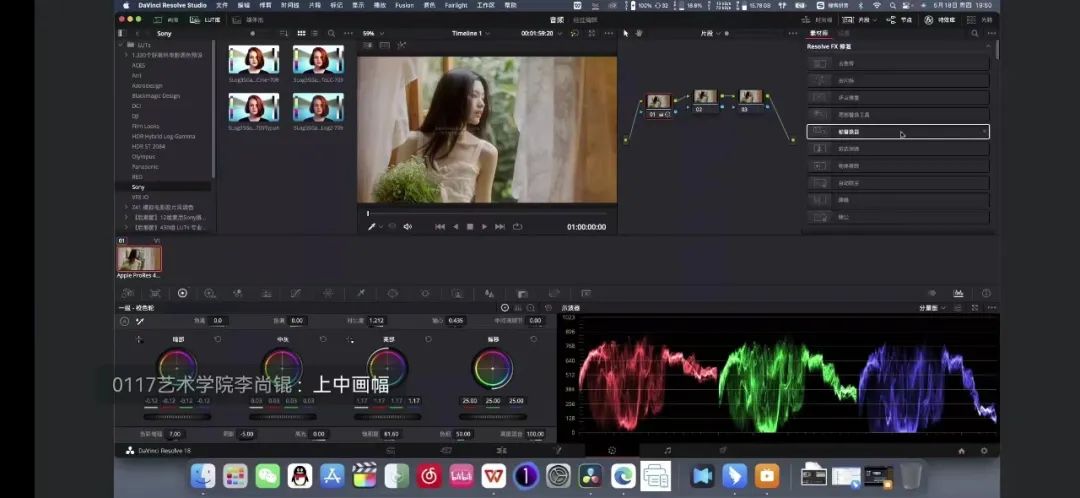Expand the LUTs root folder

tap(122, 45)
